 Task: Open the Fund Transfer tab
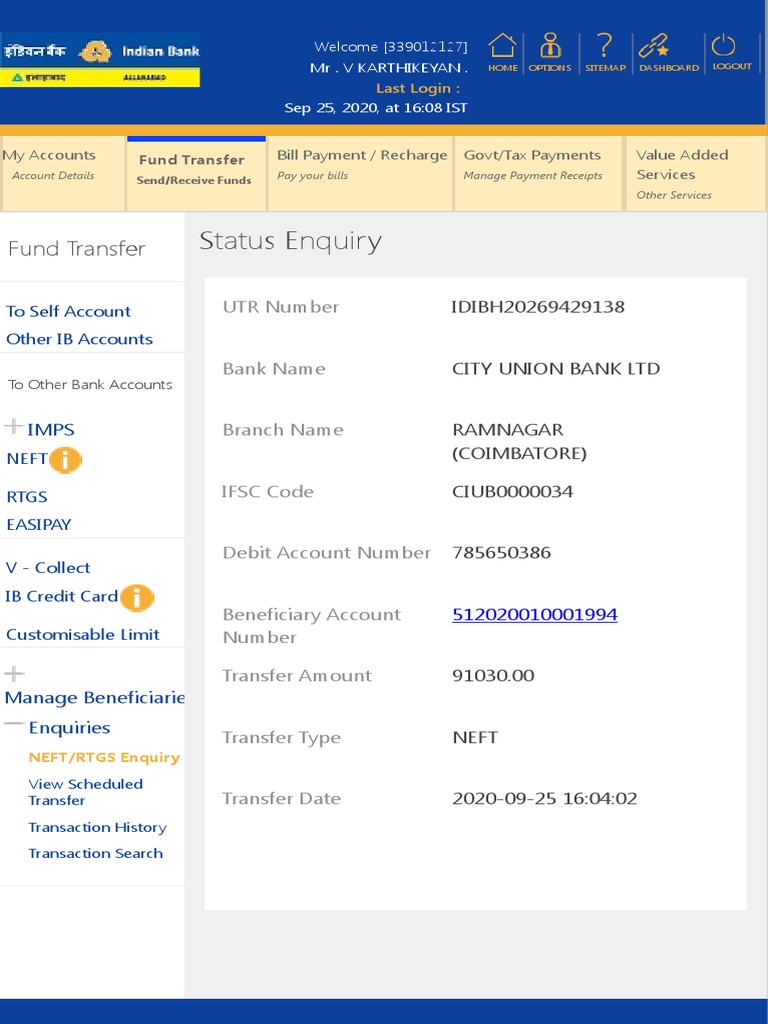pos(196,173)
